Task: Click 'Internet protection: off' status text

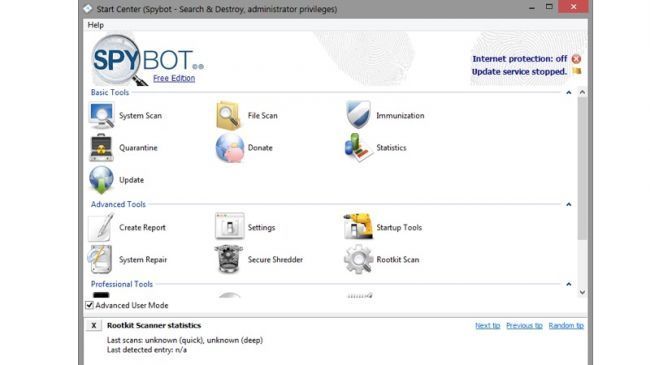Action: click(520, 59)
